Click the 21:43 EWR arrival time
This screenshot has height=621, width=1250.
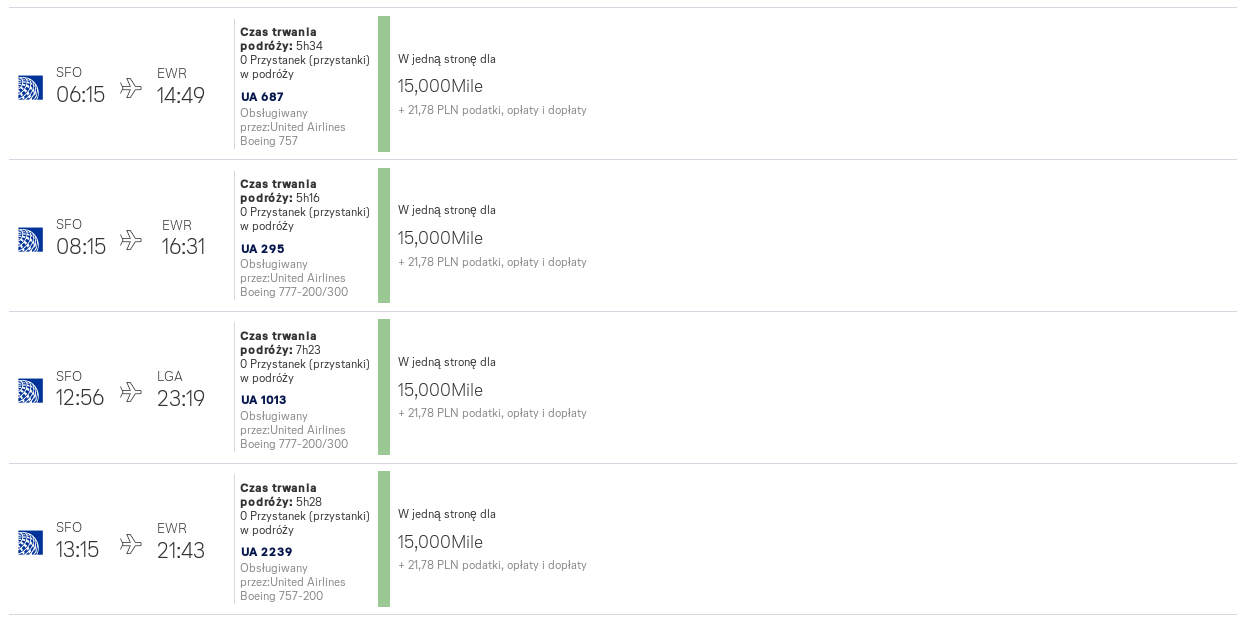click(x=181, y=551)
